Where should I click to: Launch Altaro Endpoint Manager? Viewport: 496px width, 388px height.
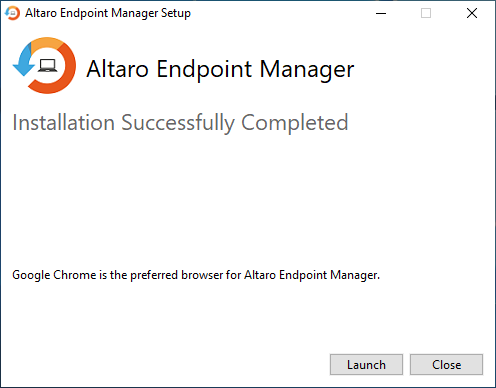366,364
